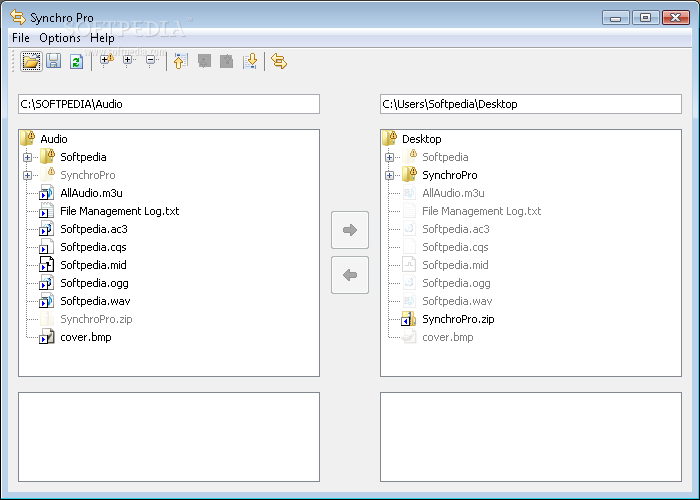Click the copy-to-left arrow button
Screen dimensions: 700x500
[350, 275]
